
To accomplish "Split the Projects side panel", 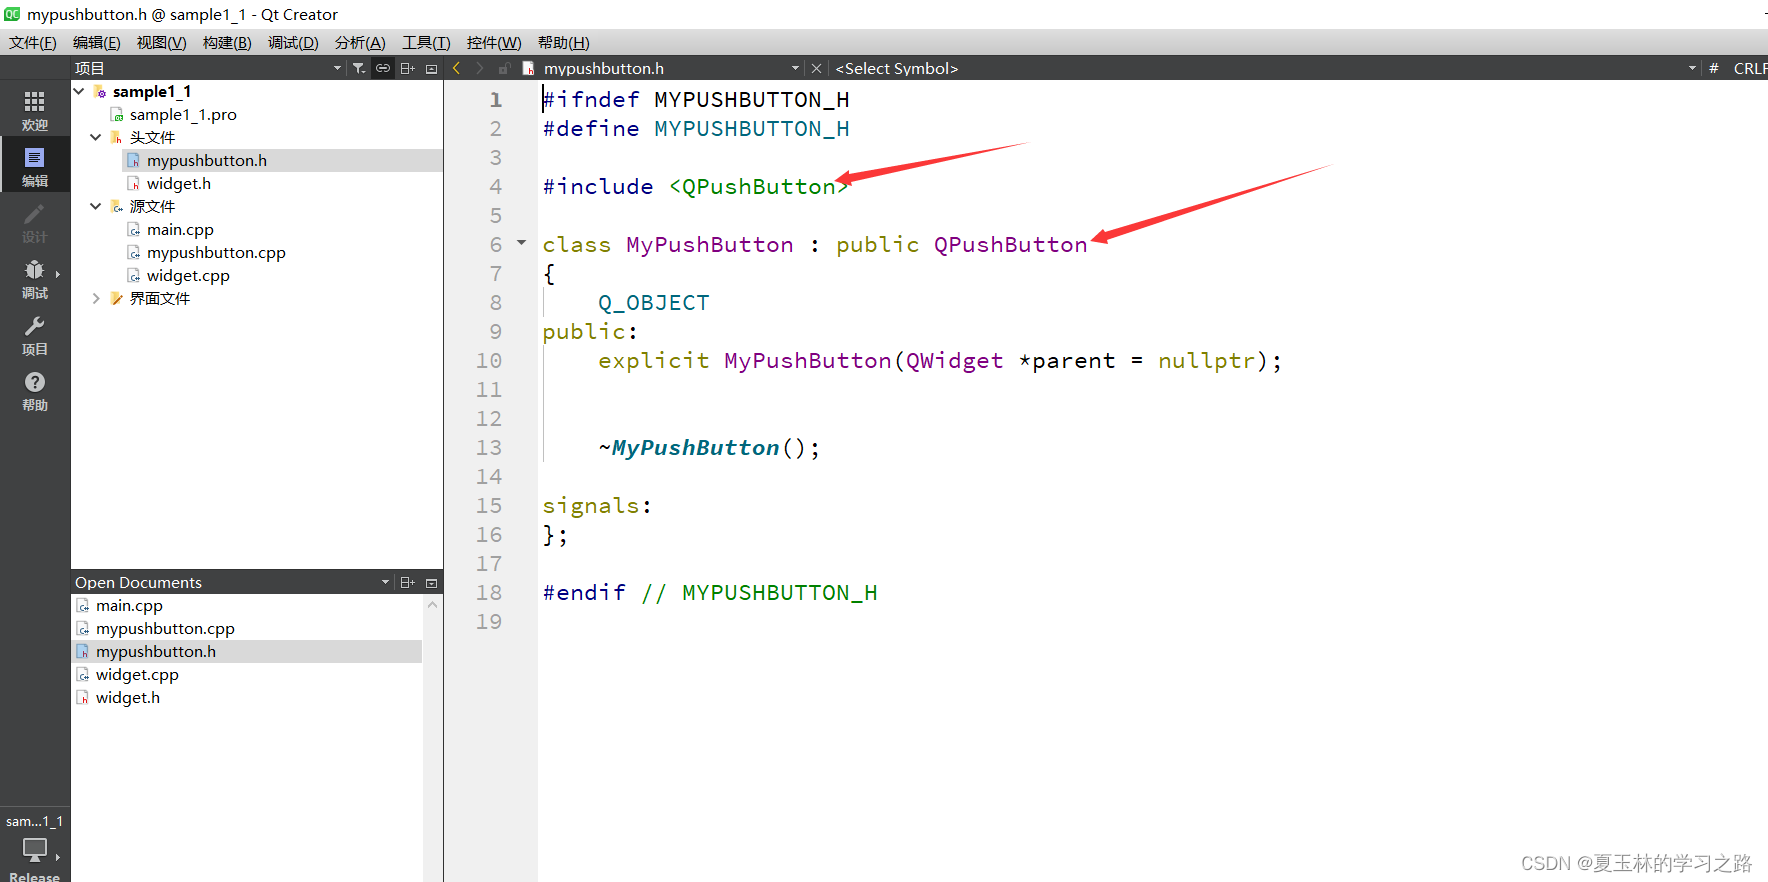I will click(x=408, y=68).
